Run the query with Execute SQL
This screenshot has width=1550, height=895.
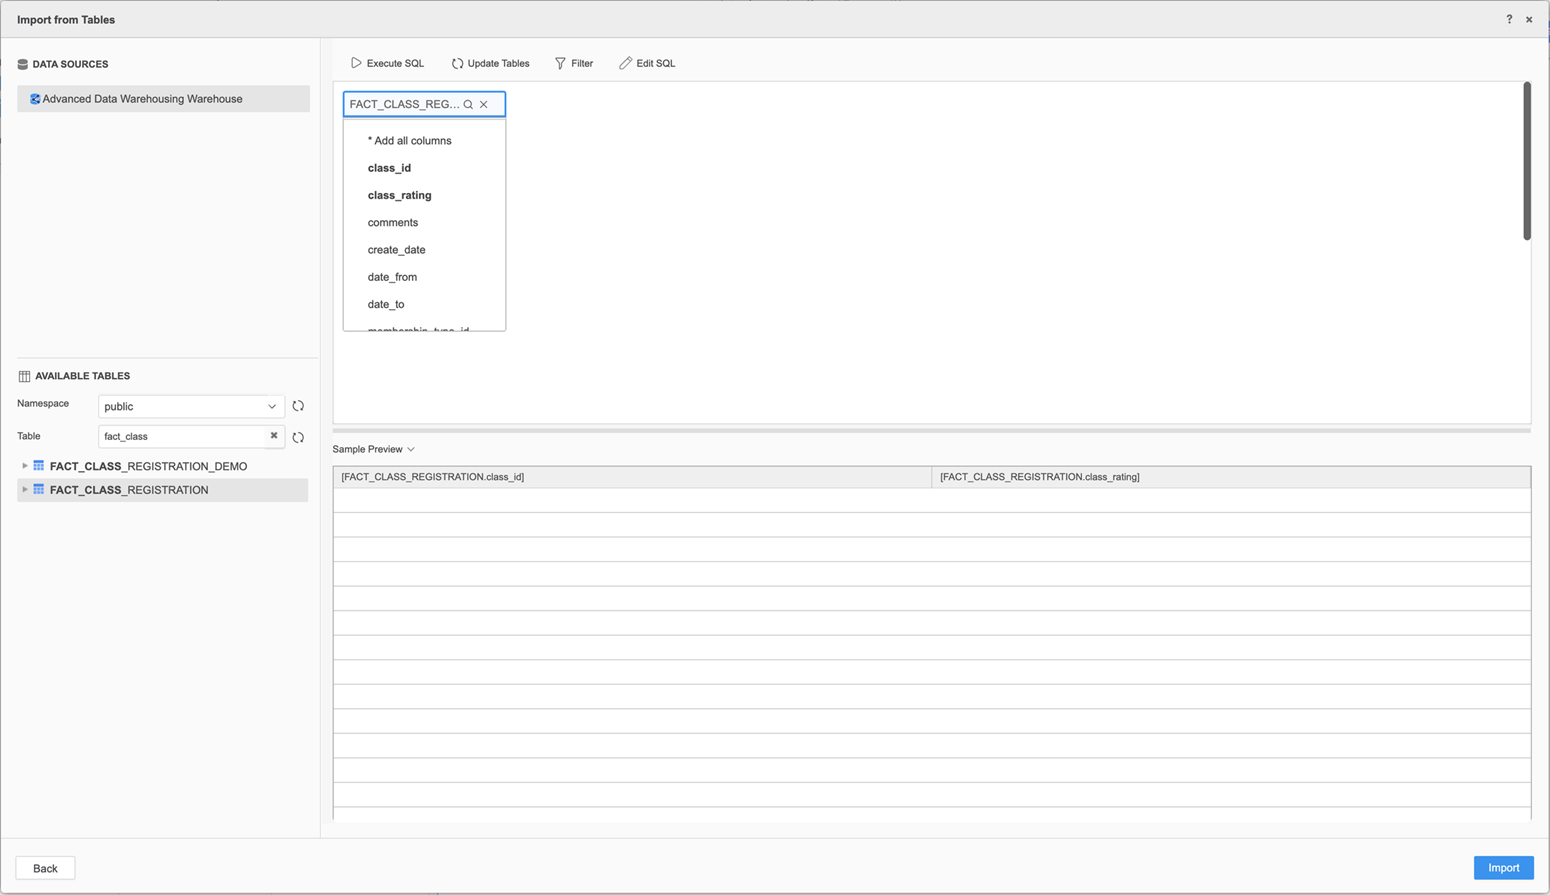pos(387,63)
